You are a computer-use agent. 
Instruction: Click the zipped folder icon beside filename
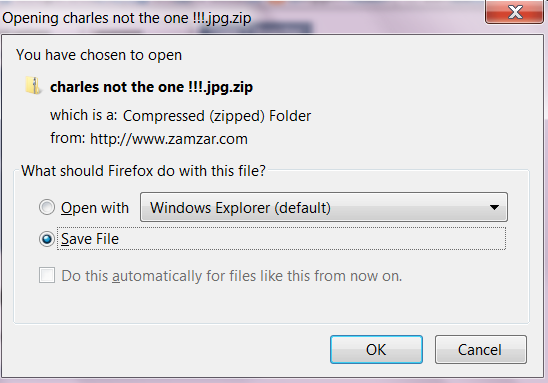34,86
